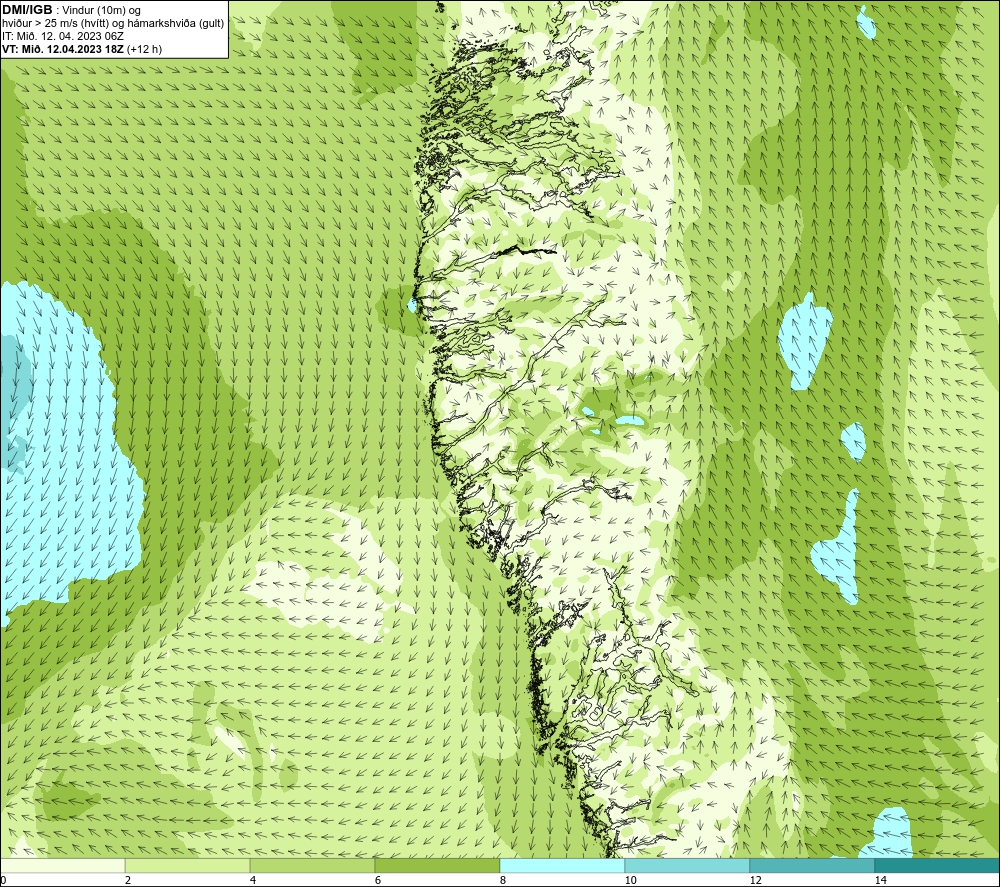The image size is (1000, 887).
Task: Click the "0" legend scale label
Action: pos(3,880)
